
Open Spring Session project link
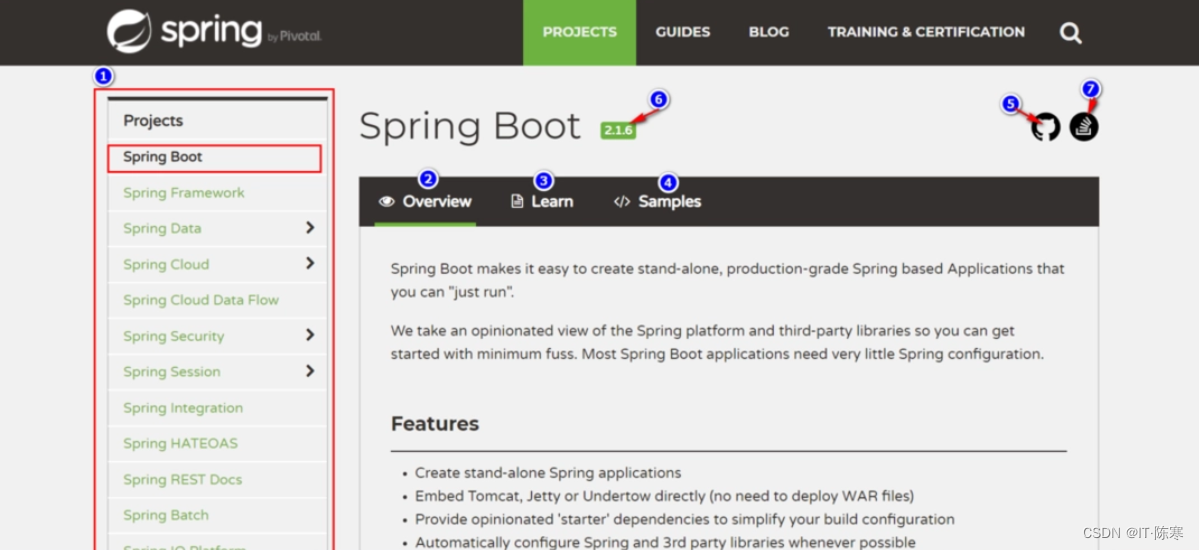(171, 372)
